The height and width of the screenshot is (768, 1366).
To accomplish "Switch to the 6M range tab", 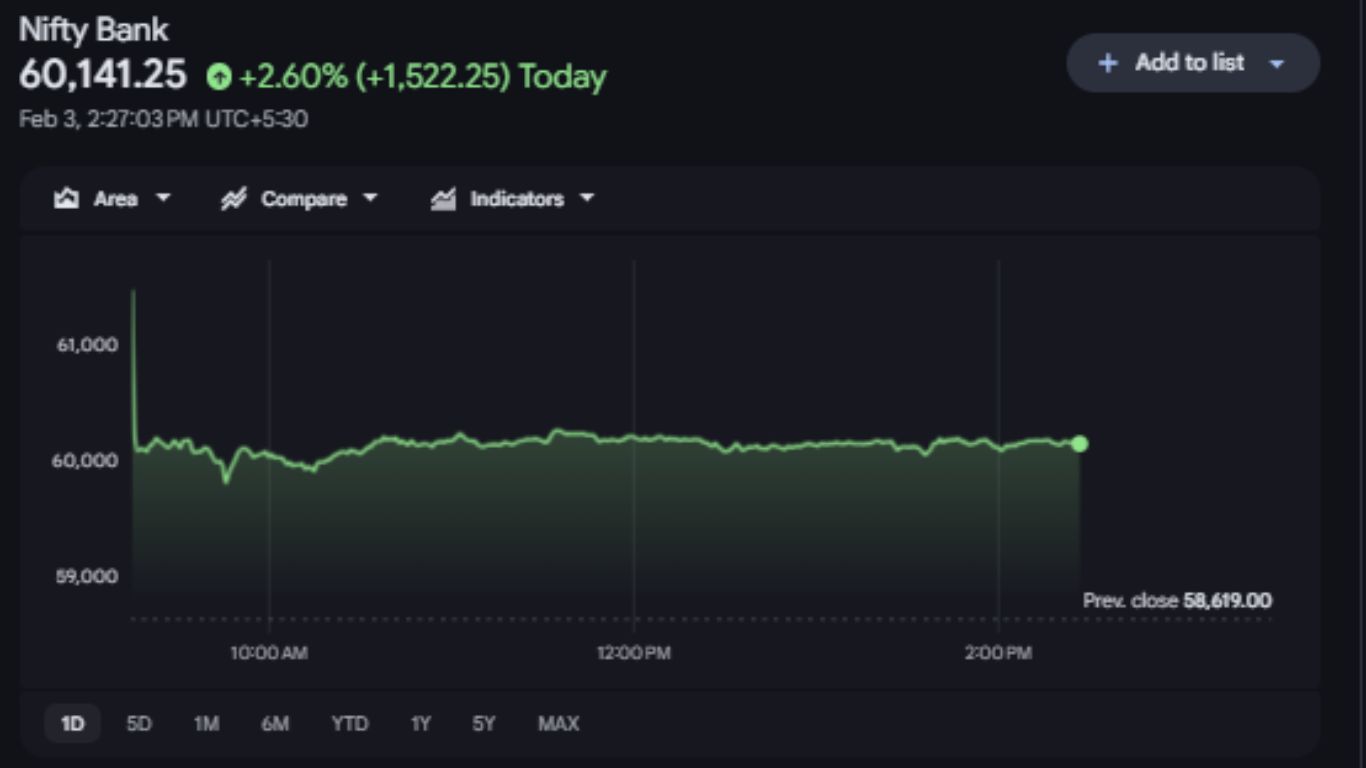I will click(275, 723).
